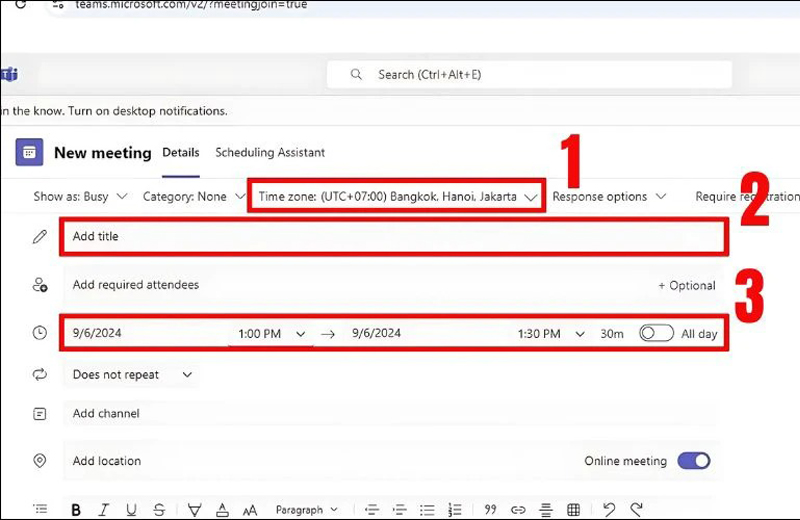Toggle bold formatting in the editor toolbar

click(x=76, y=510)
